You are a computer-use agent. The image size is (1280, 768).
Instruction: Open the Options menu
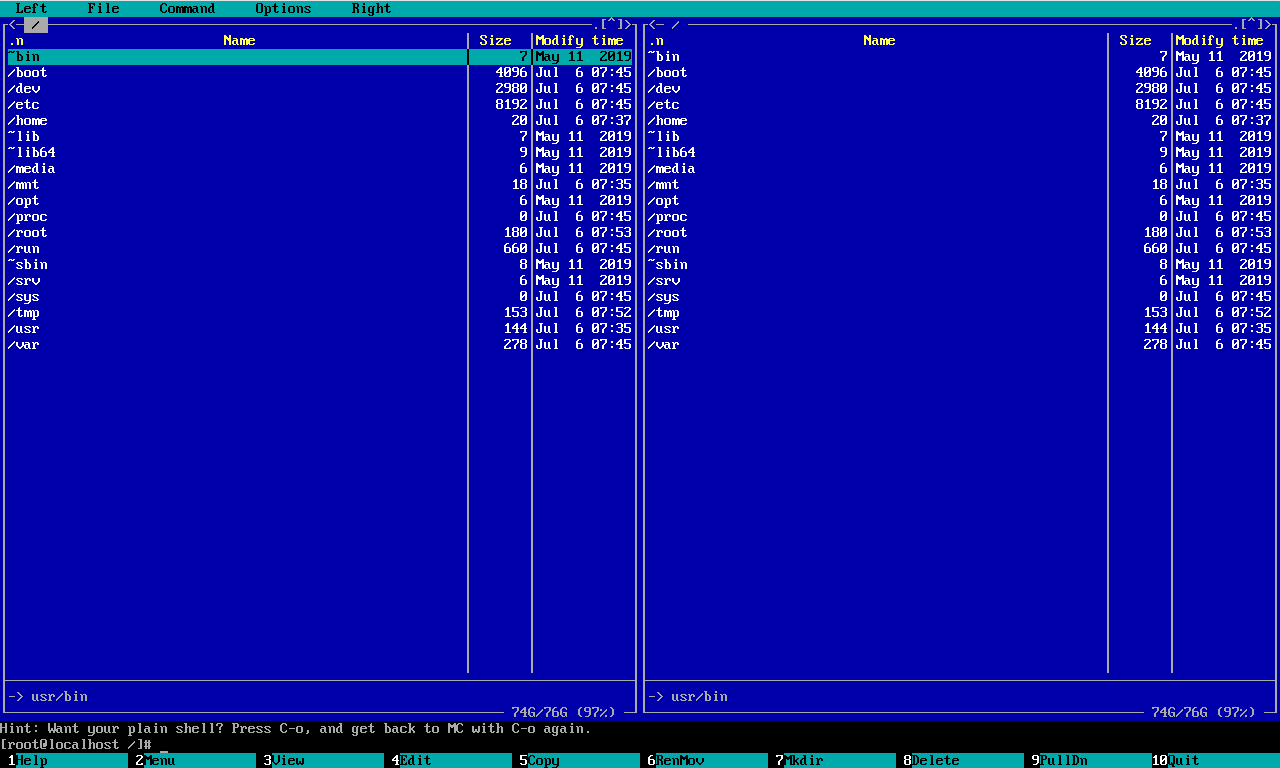coord(283,8)
